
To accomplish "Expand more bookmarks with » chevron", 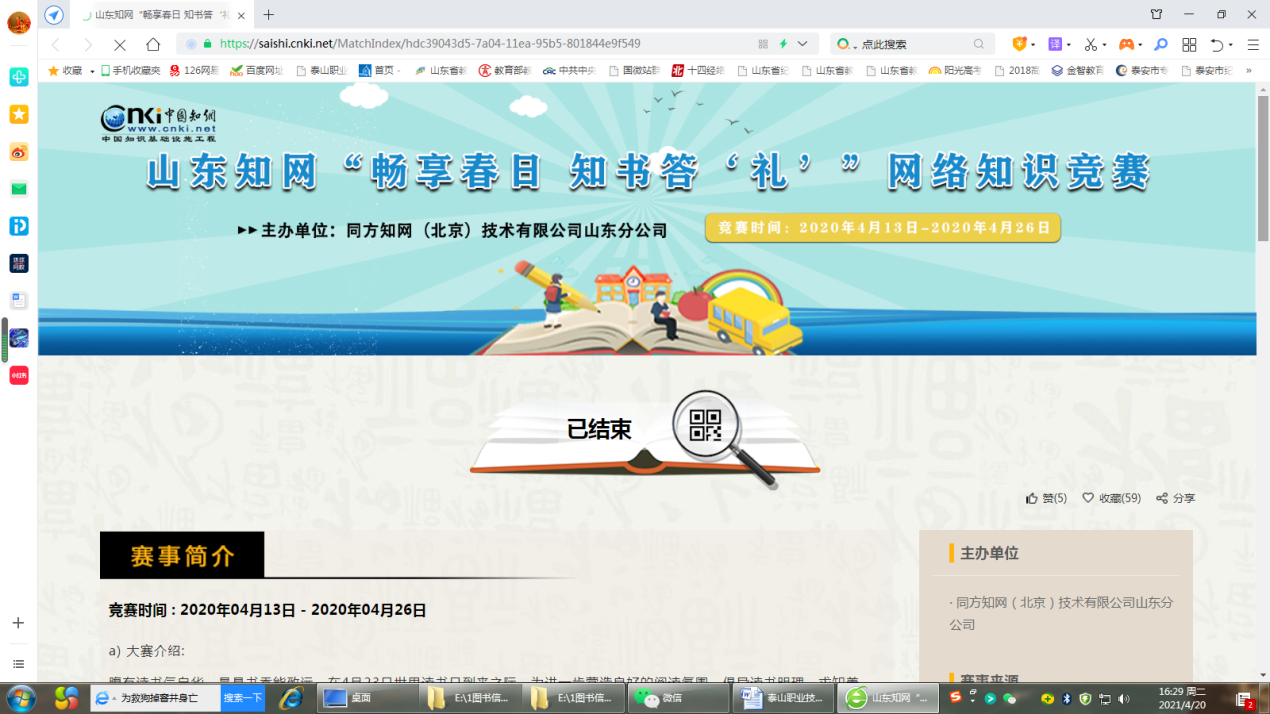I will click(x=1248, y=71).
